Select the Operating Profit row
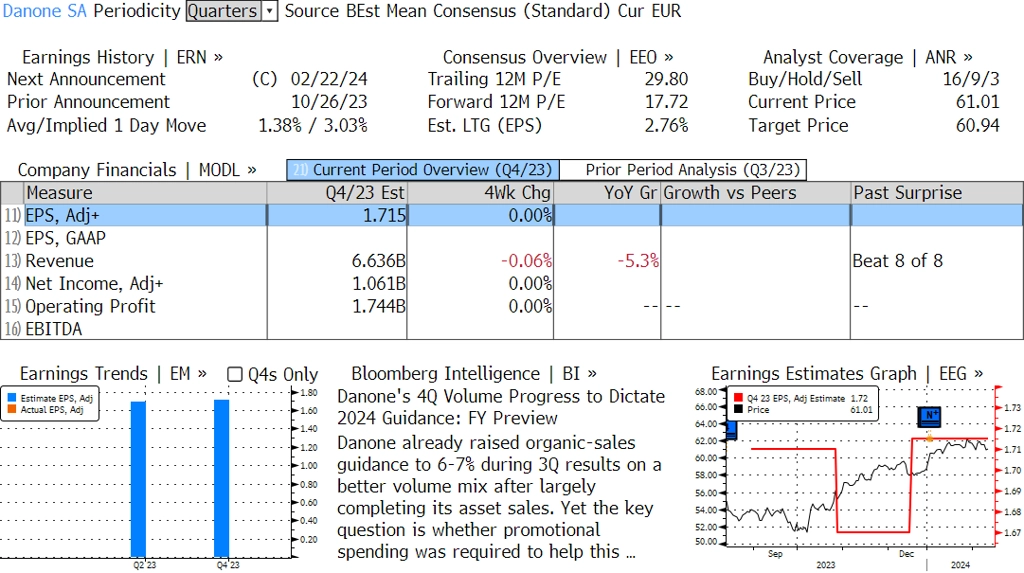Viewport: 1024px width, 573px height. pyautogui.click(x=512, y=306)
